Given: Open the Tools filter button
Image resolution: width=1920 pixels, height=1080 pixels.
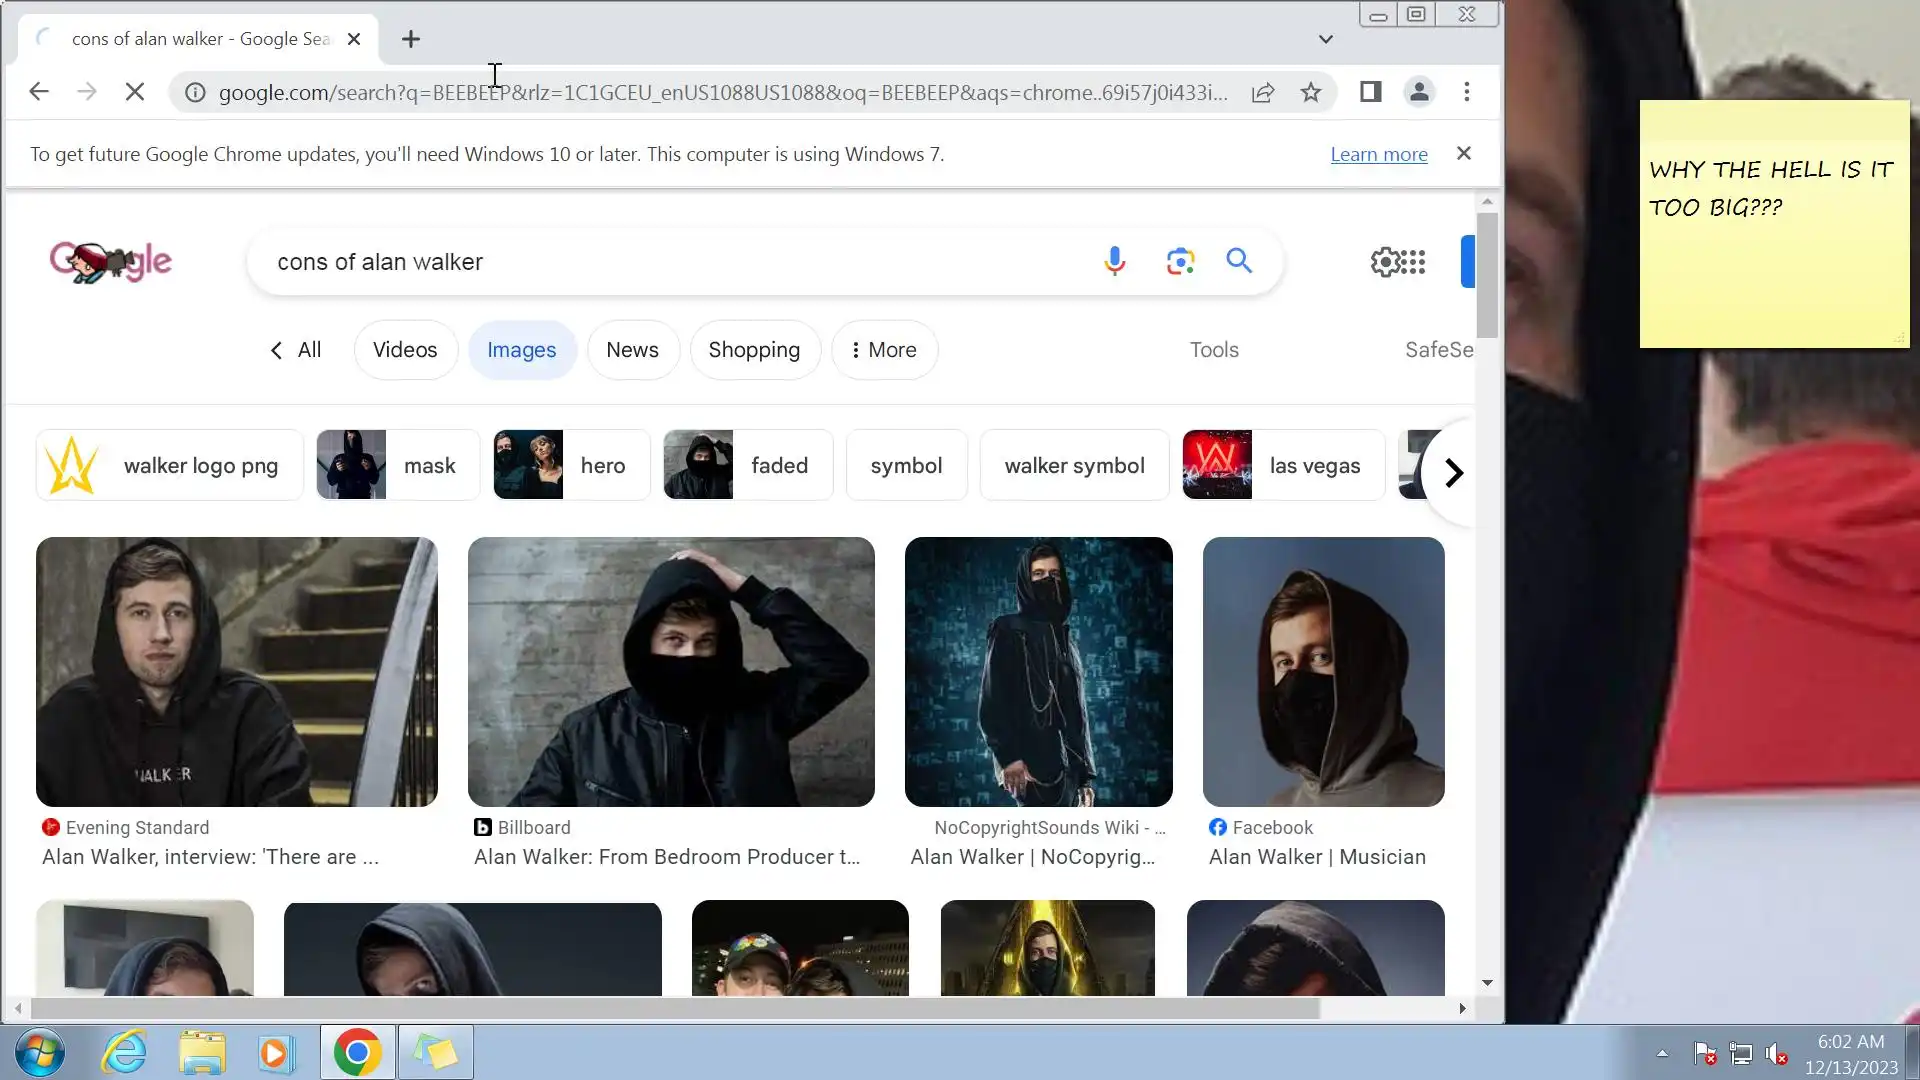Looking at the screenshot, I should [x=1213, y=350].
